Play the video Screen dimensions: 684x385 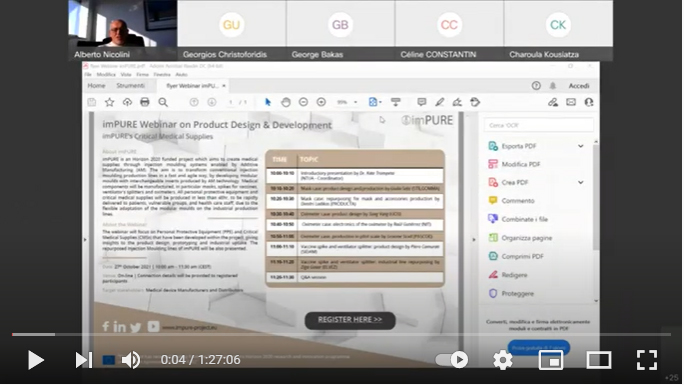pos(36,360)
